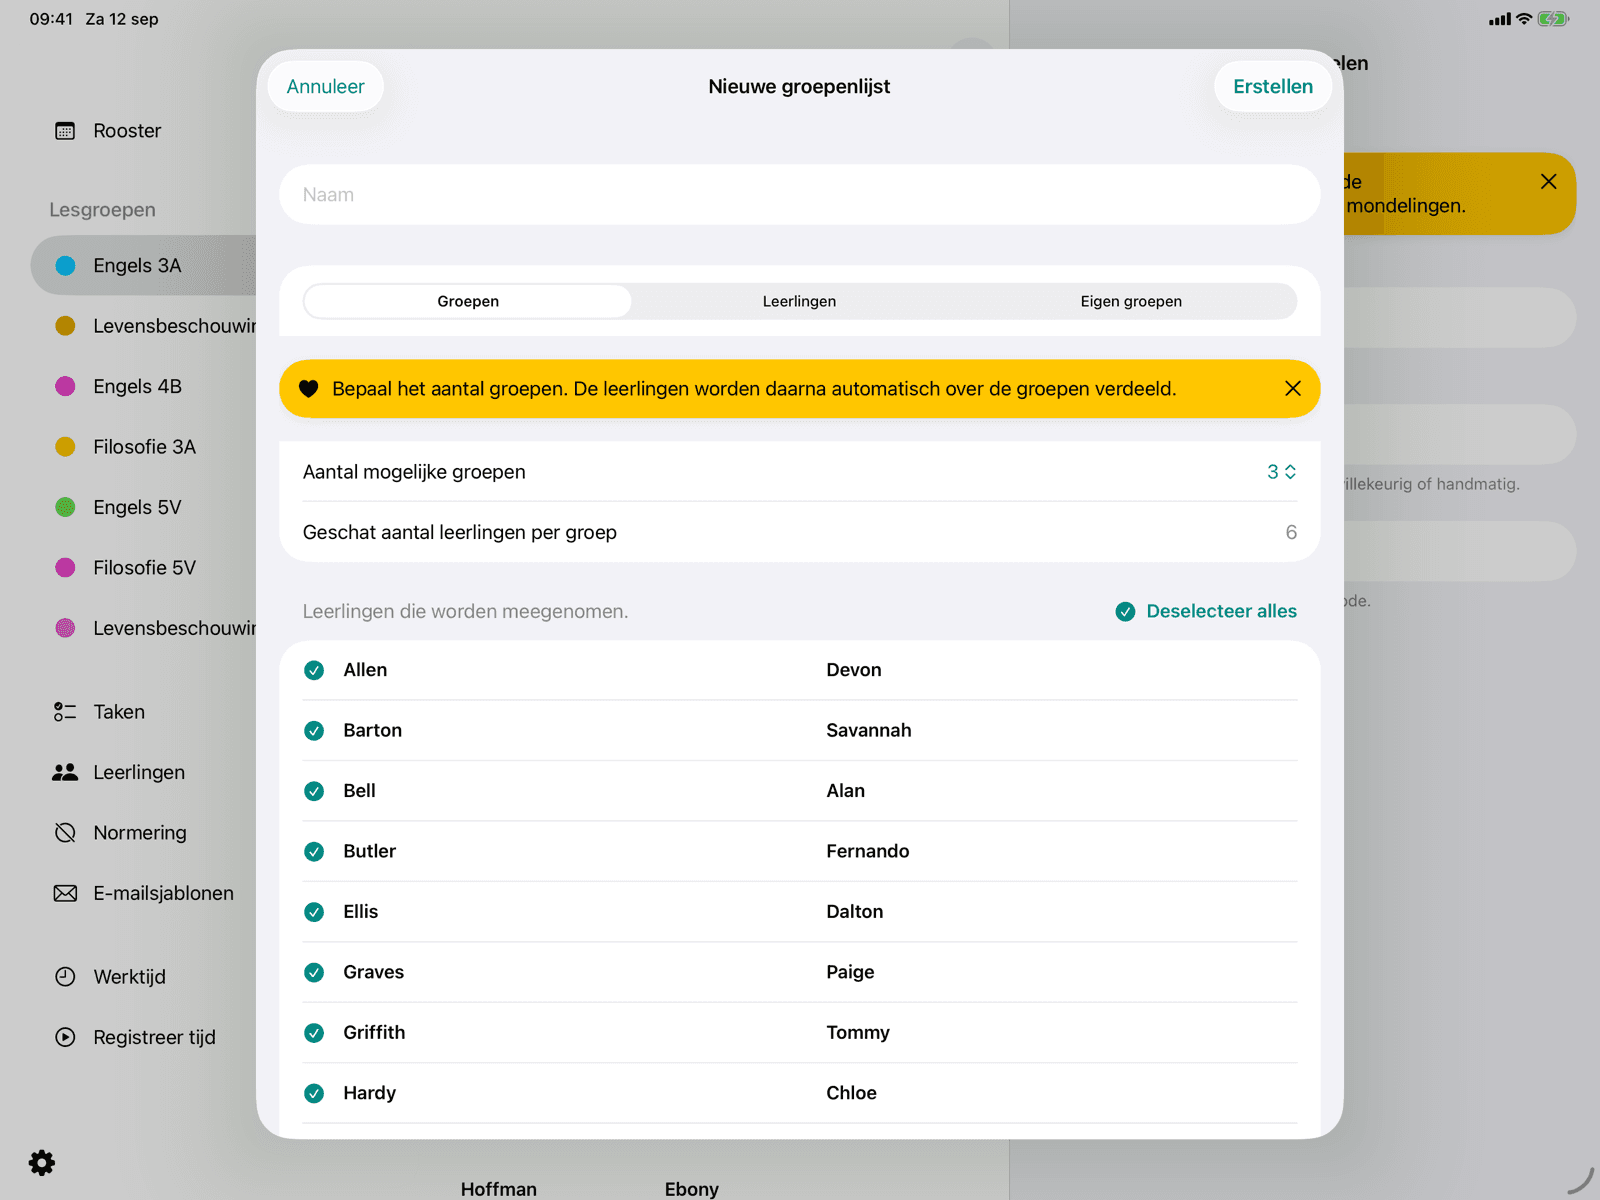Uncheck student Ellis Dalton
This screenshot has height=1200, width=1600.
[x=314, y=912]
